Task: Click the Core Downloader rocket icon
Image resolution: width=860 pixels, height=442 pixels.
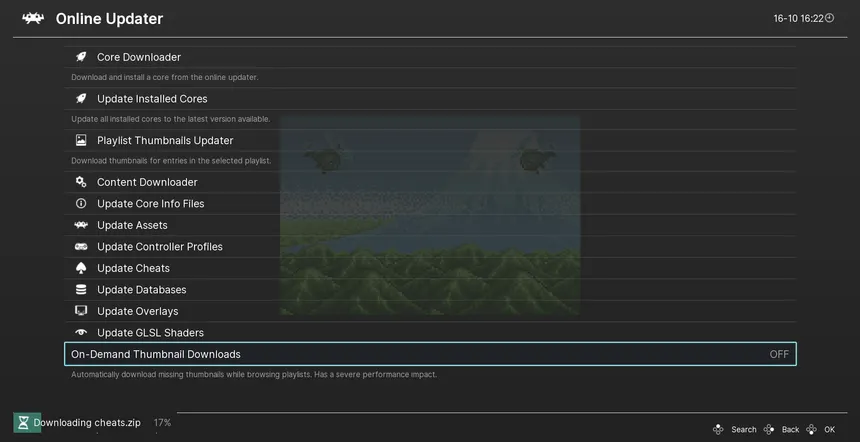Action: (81, 57)
